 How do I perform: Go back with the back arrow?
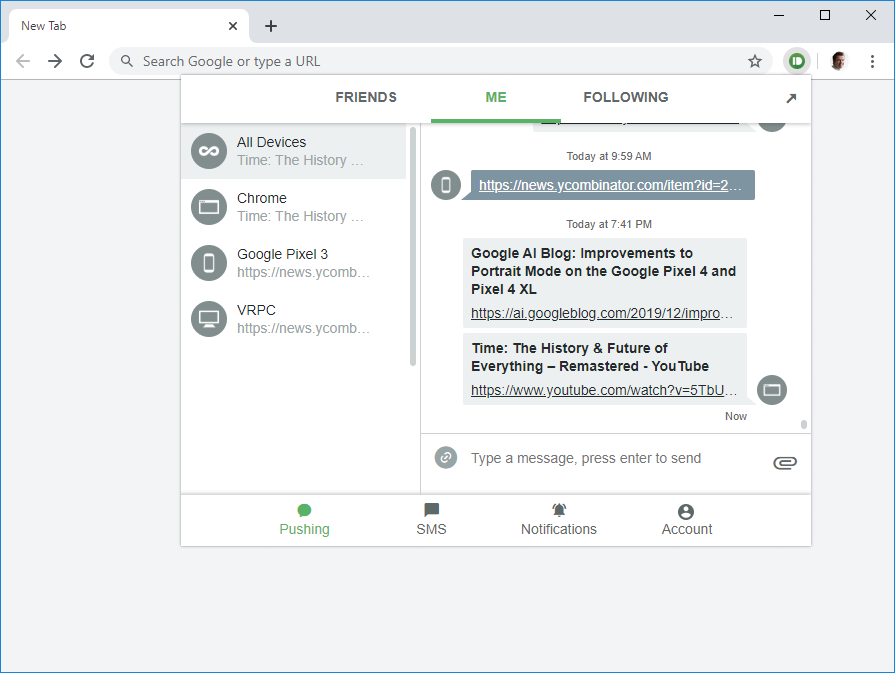(23, 61)
